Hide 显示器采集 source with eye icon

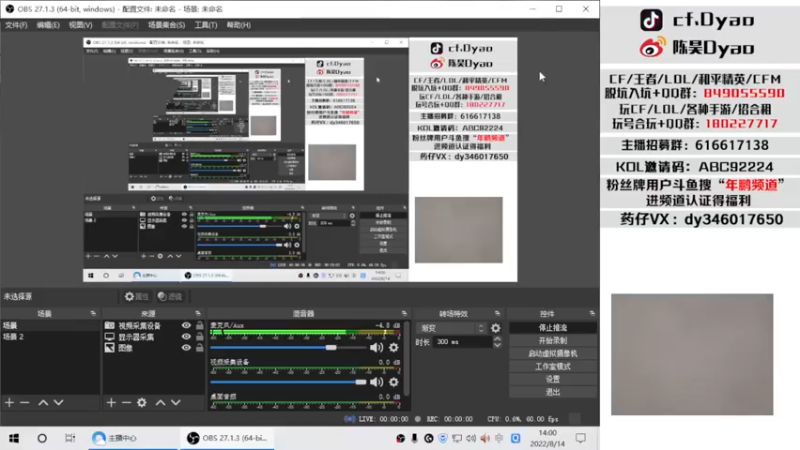click(x=186, y=337)
